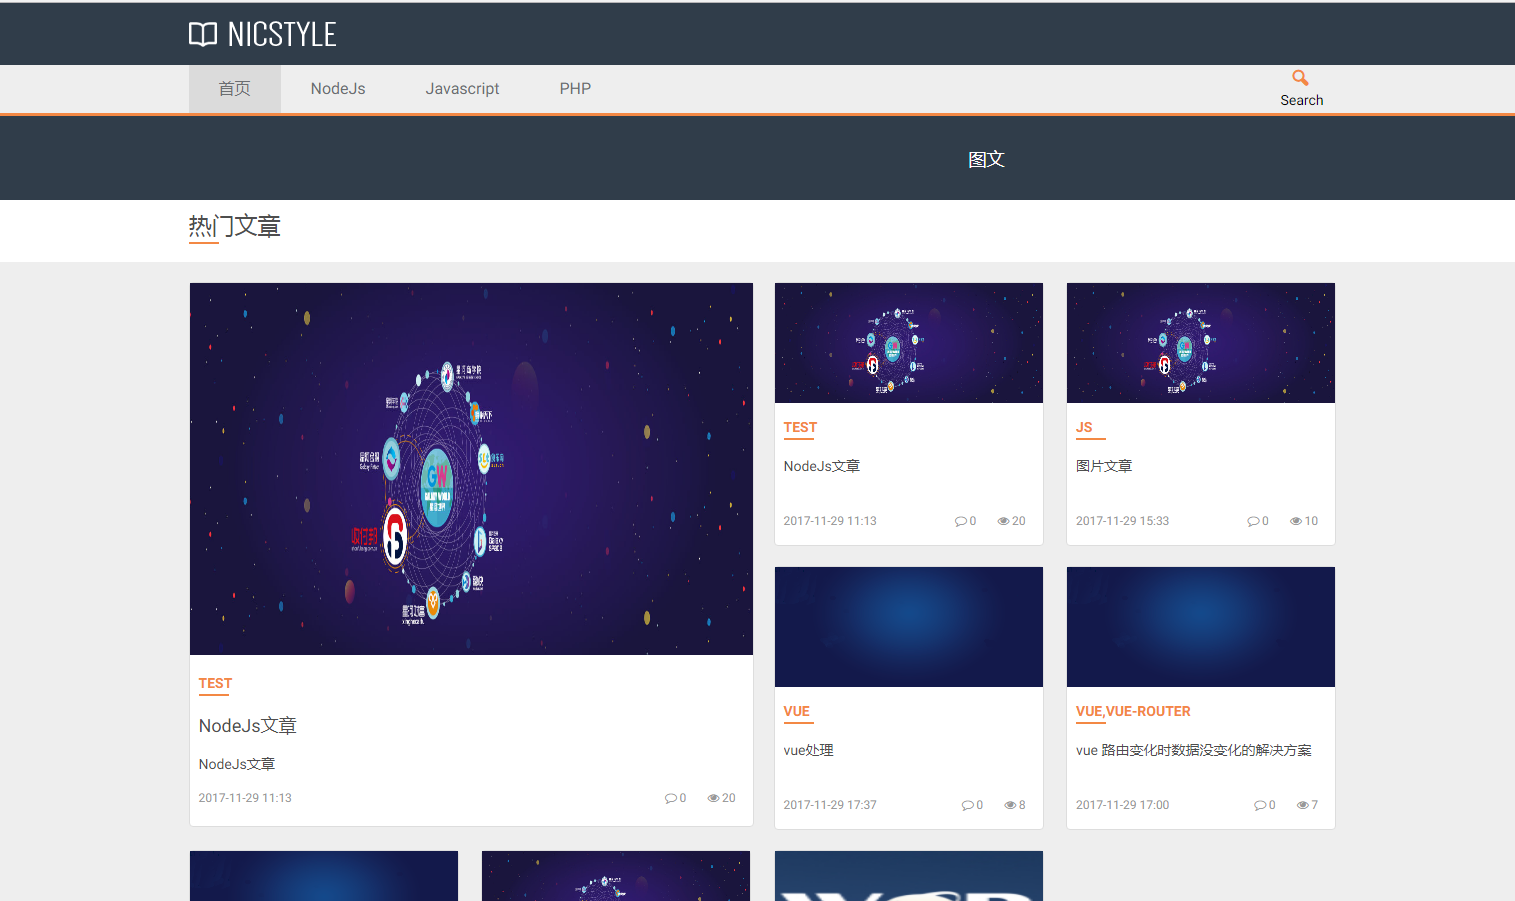Open the 图片文章 article title

[1104, 466]
